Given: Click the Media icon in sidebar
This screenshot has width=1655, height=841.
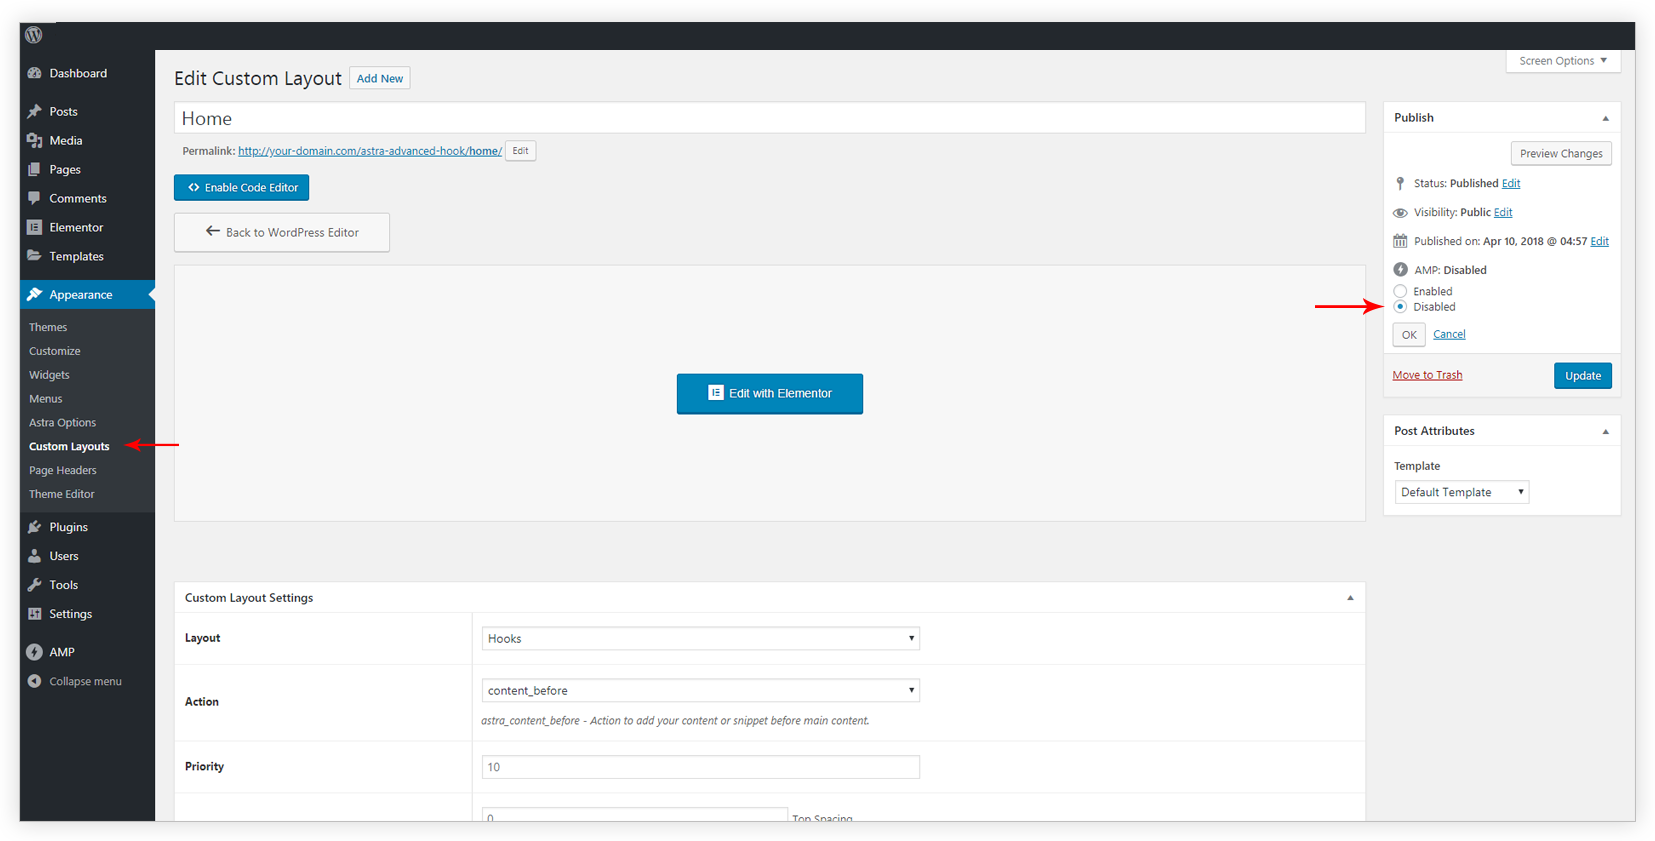Looking at the screenshot, I should pos(35,140).
